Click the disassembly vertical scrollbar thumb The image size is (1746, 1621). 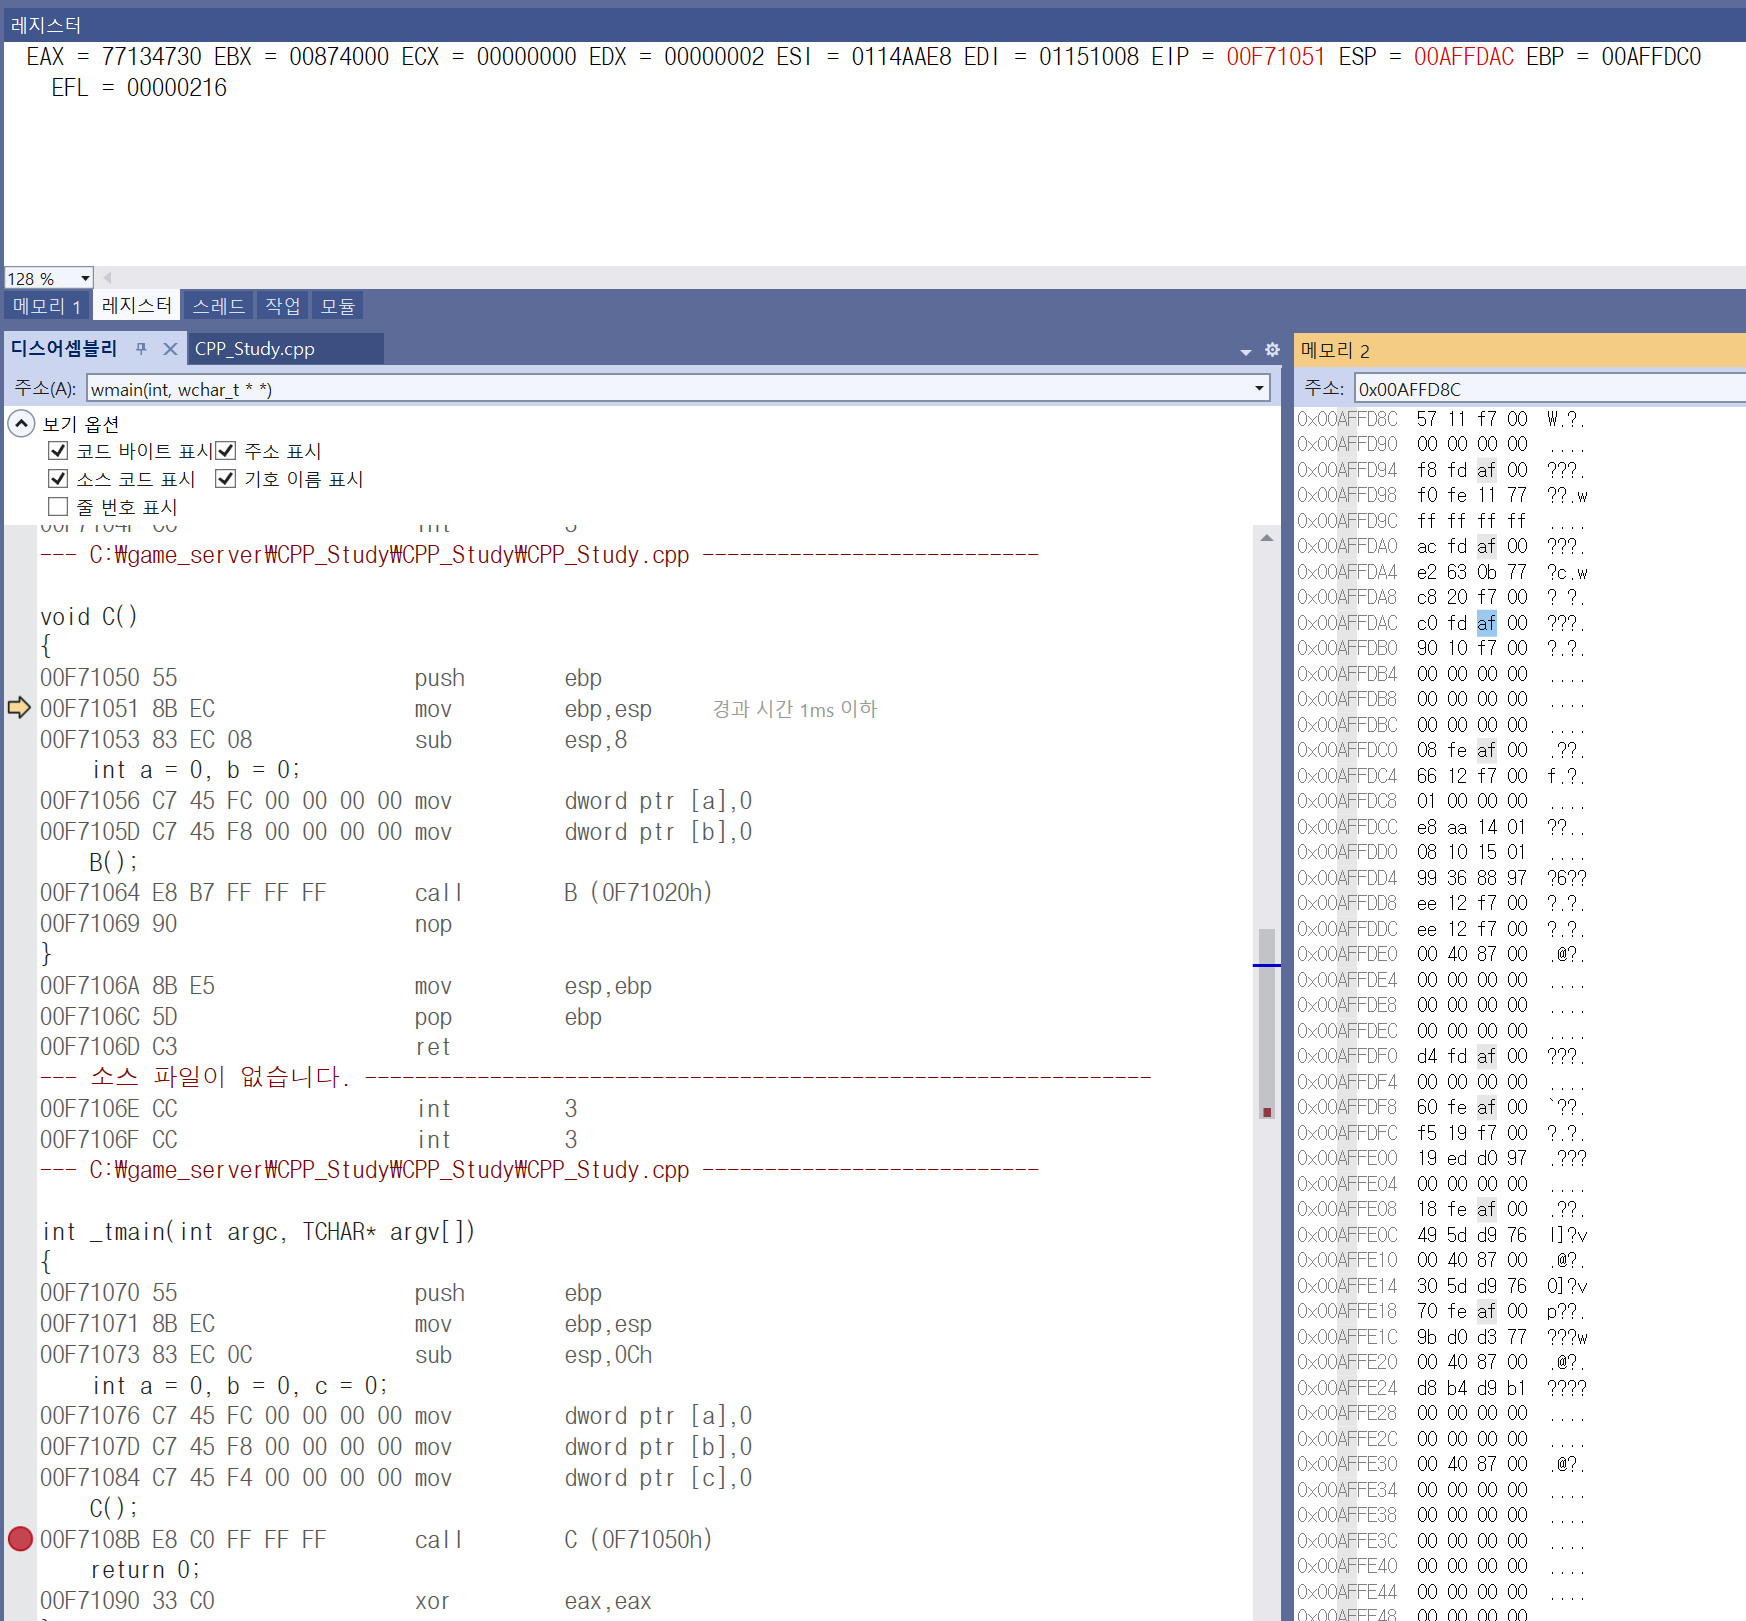point(1267,1025)
